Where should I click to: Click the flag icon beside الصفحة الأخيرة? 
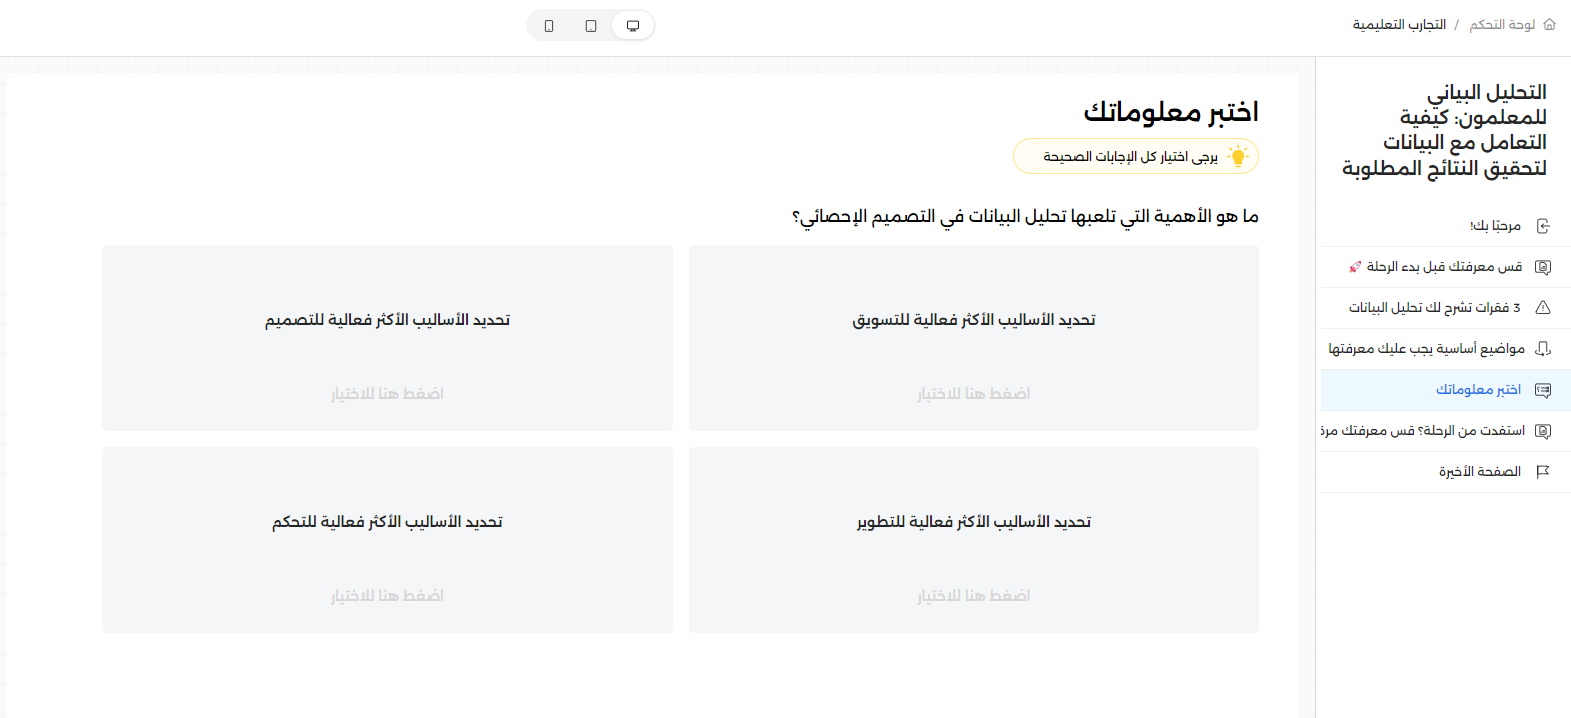pyautogui.click(x=1543, y=472)
